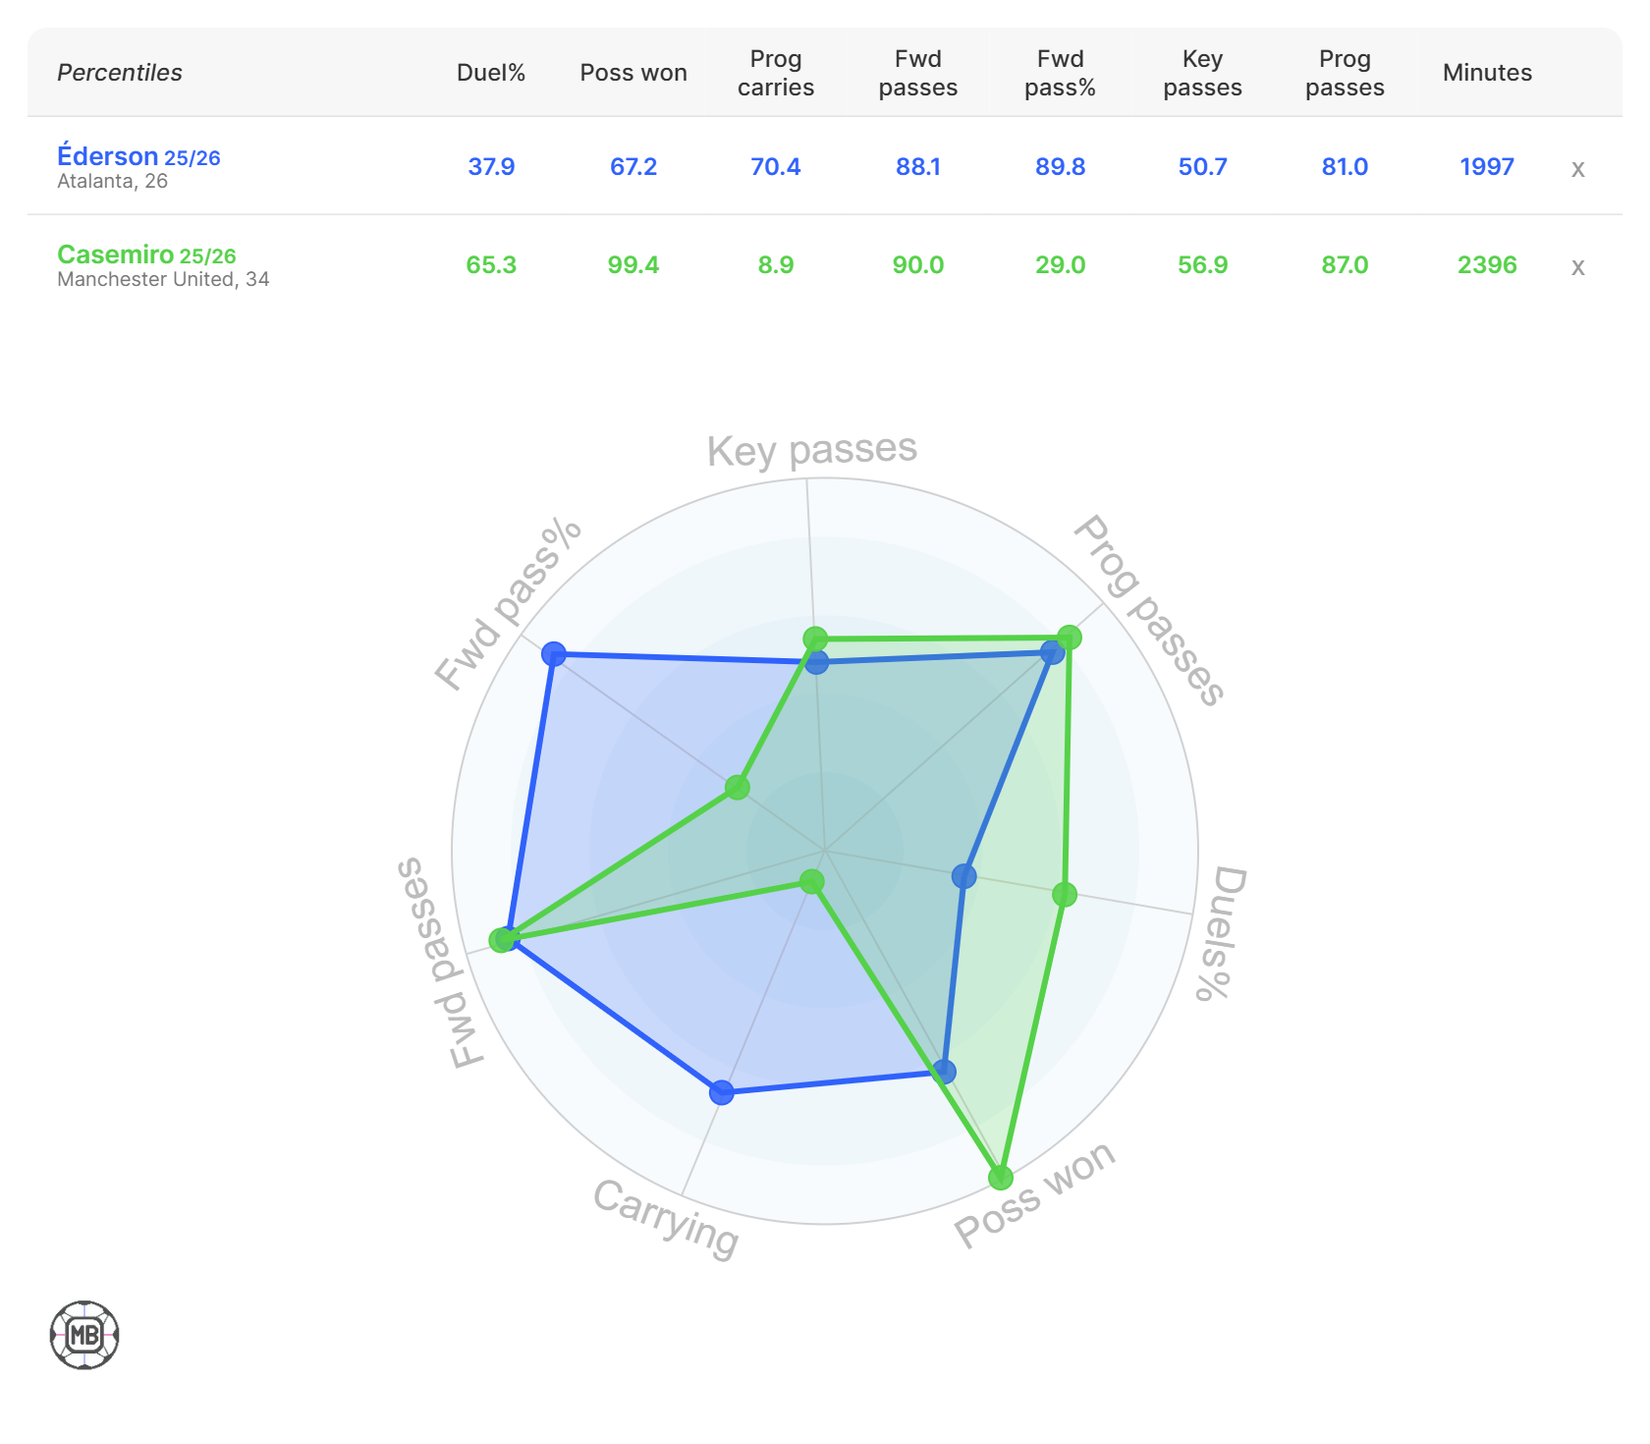
Task: Click Éderson's blue Duels% radar point
Action: pyautogui.click(x=964, y=876)
